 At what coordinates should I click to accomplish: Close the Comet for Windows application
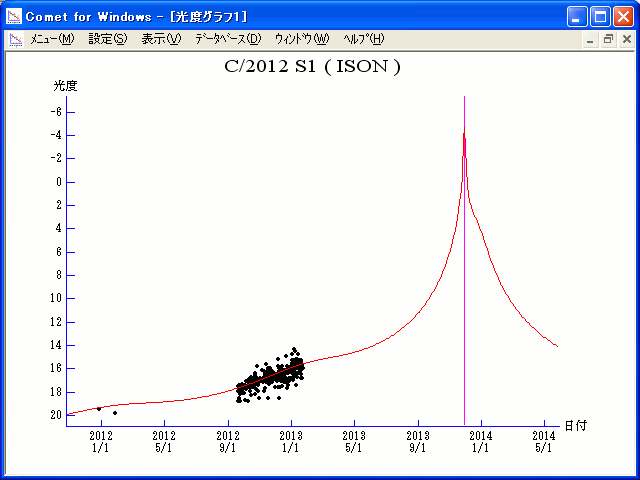click(x=623, y=17)
